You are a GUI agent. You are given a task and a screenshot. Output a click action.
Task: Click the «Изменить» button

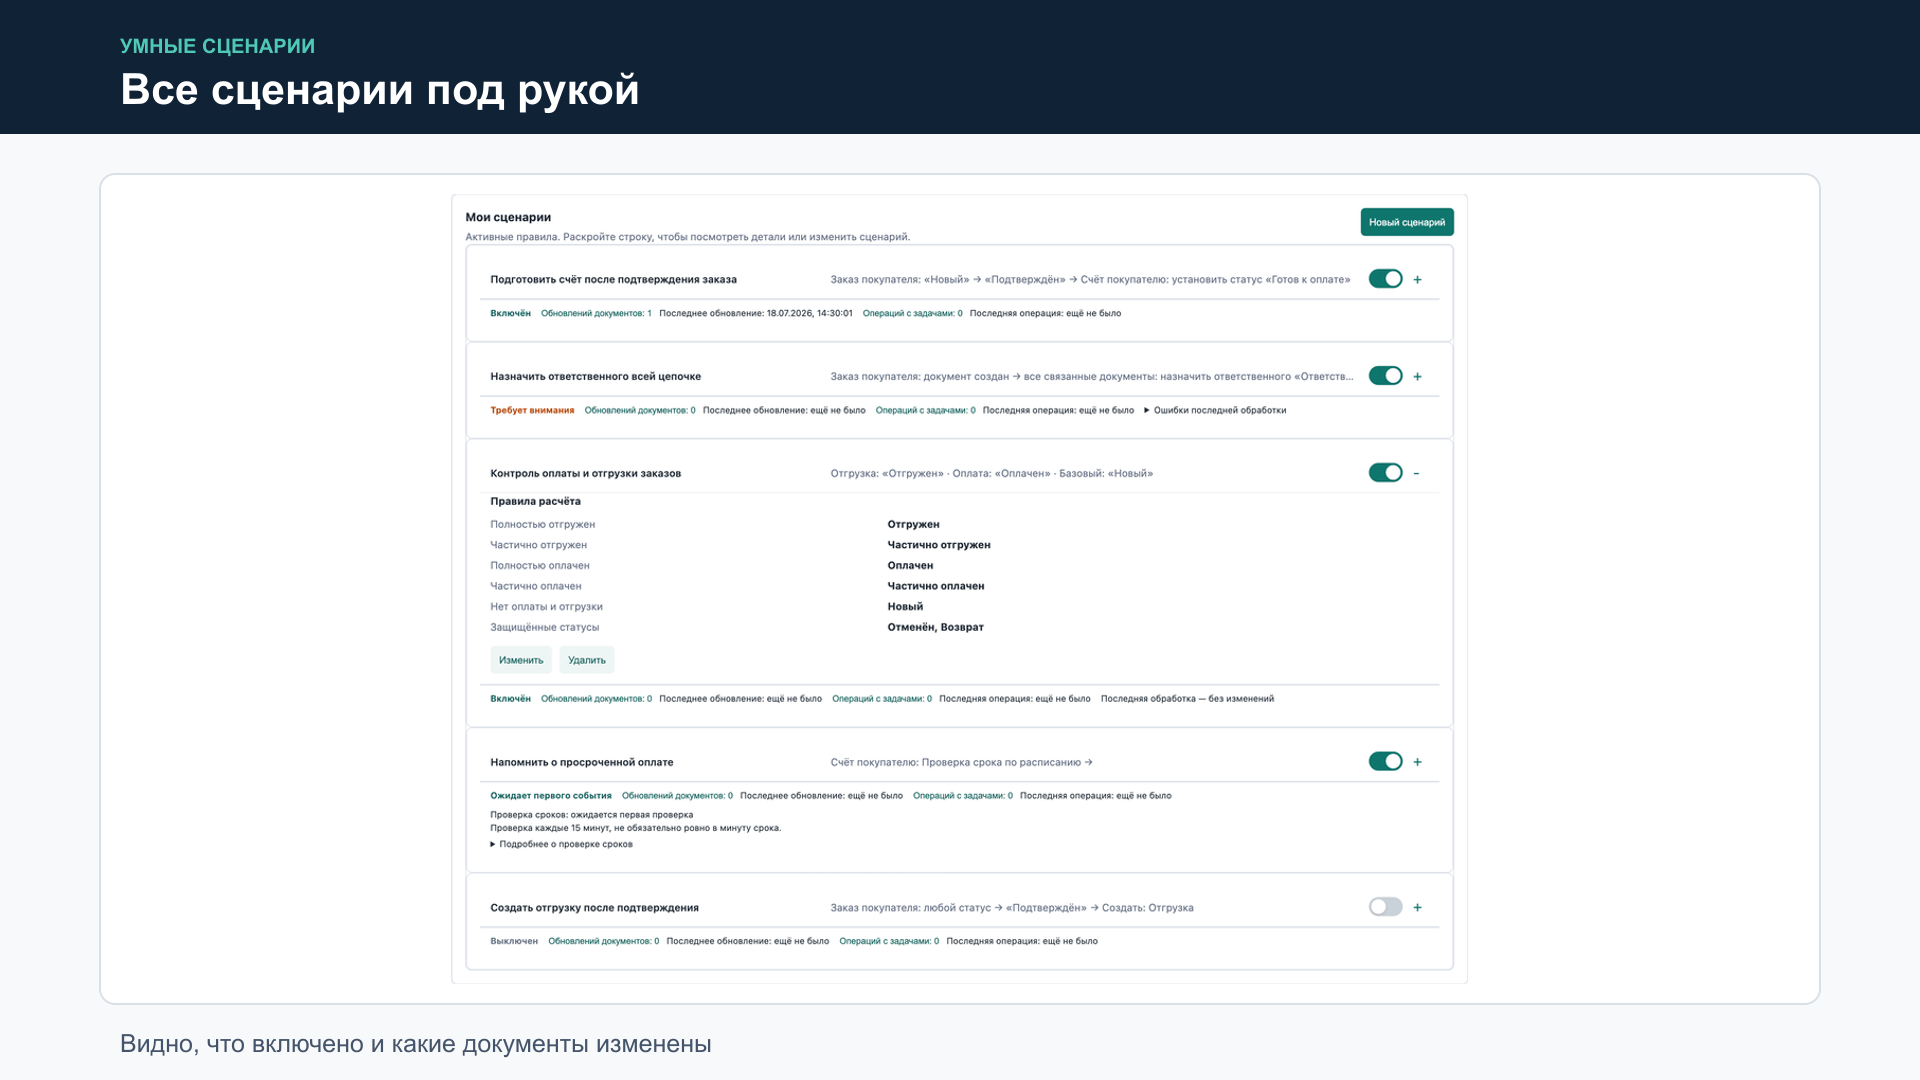521,660
